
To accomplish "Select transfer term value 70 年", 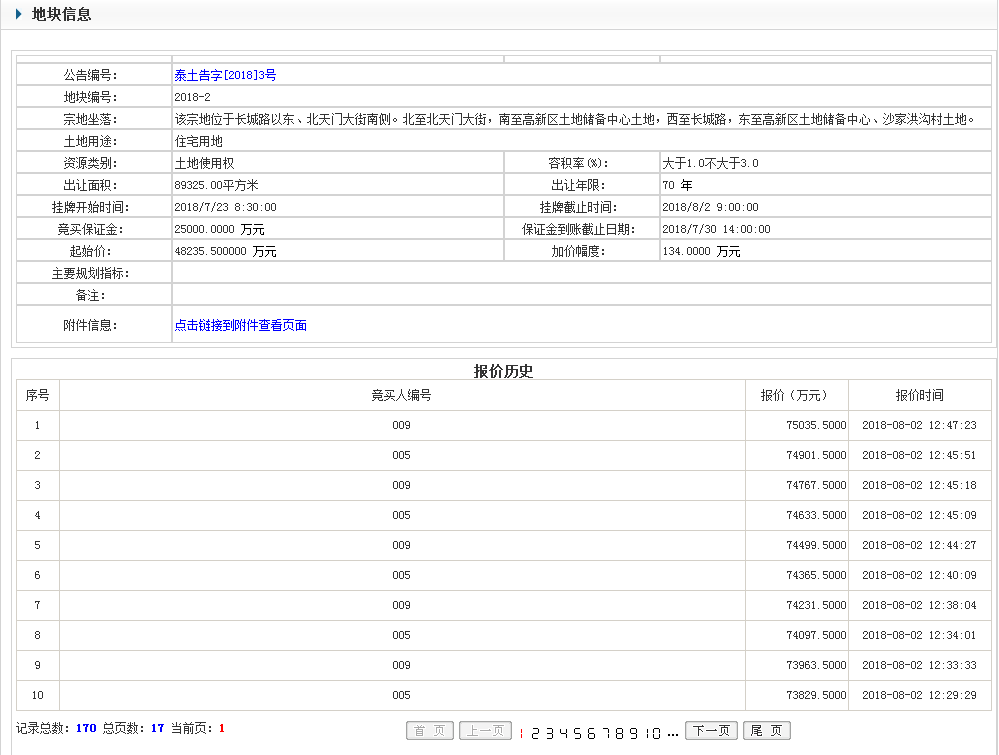I will (x=677, y=185).
